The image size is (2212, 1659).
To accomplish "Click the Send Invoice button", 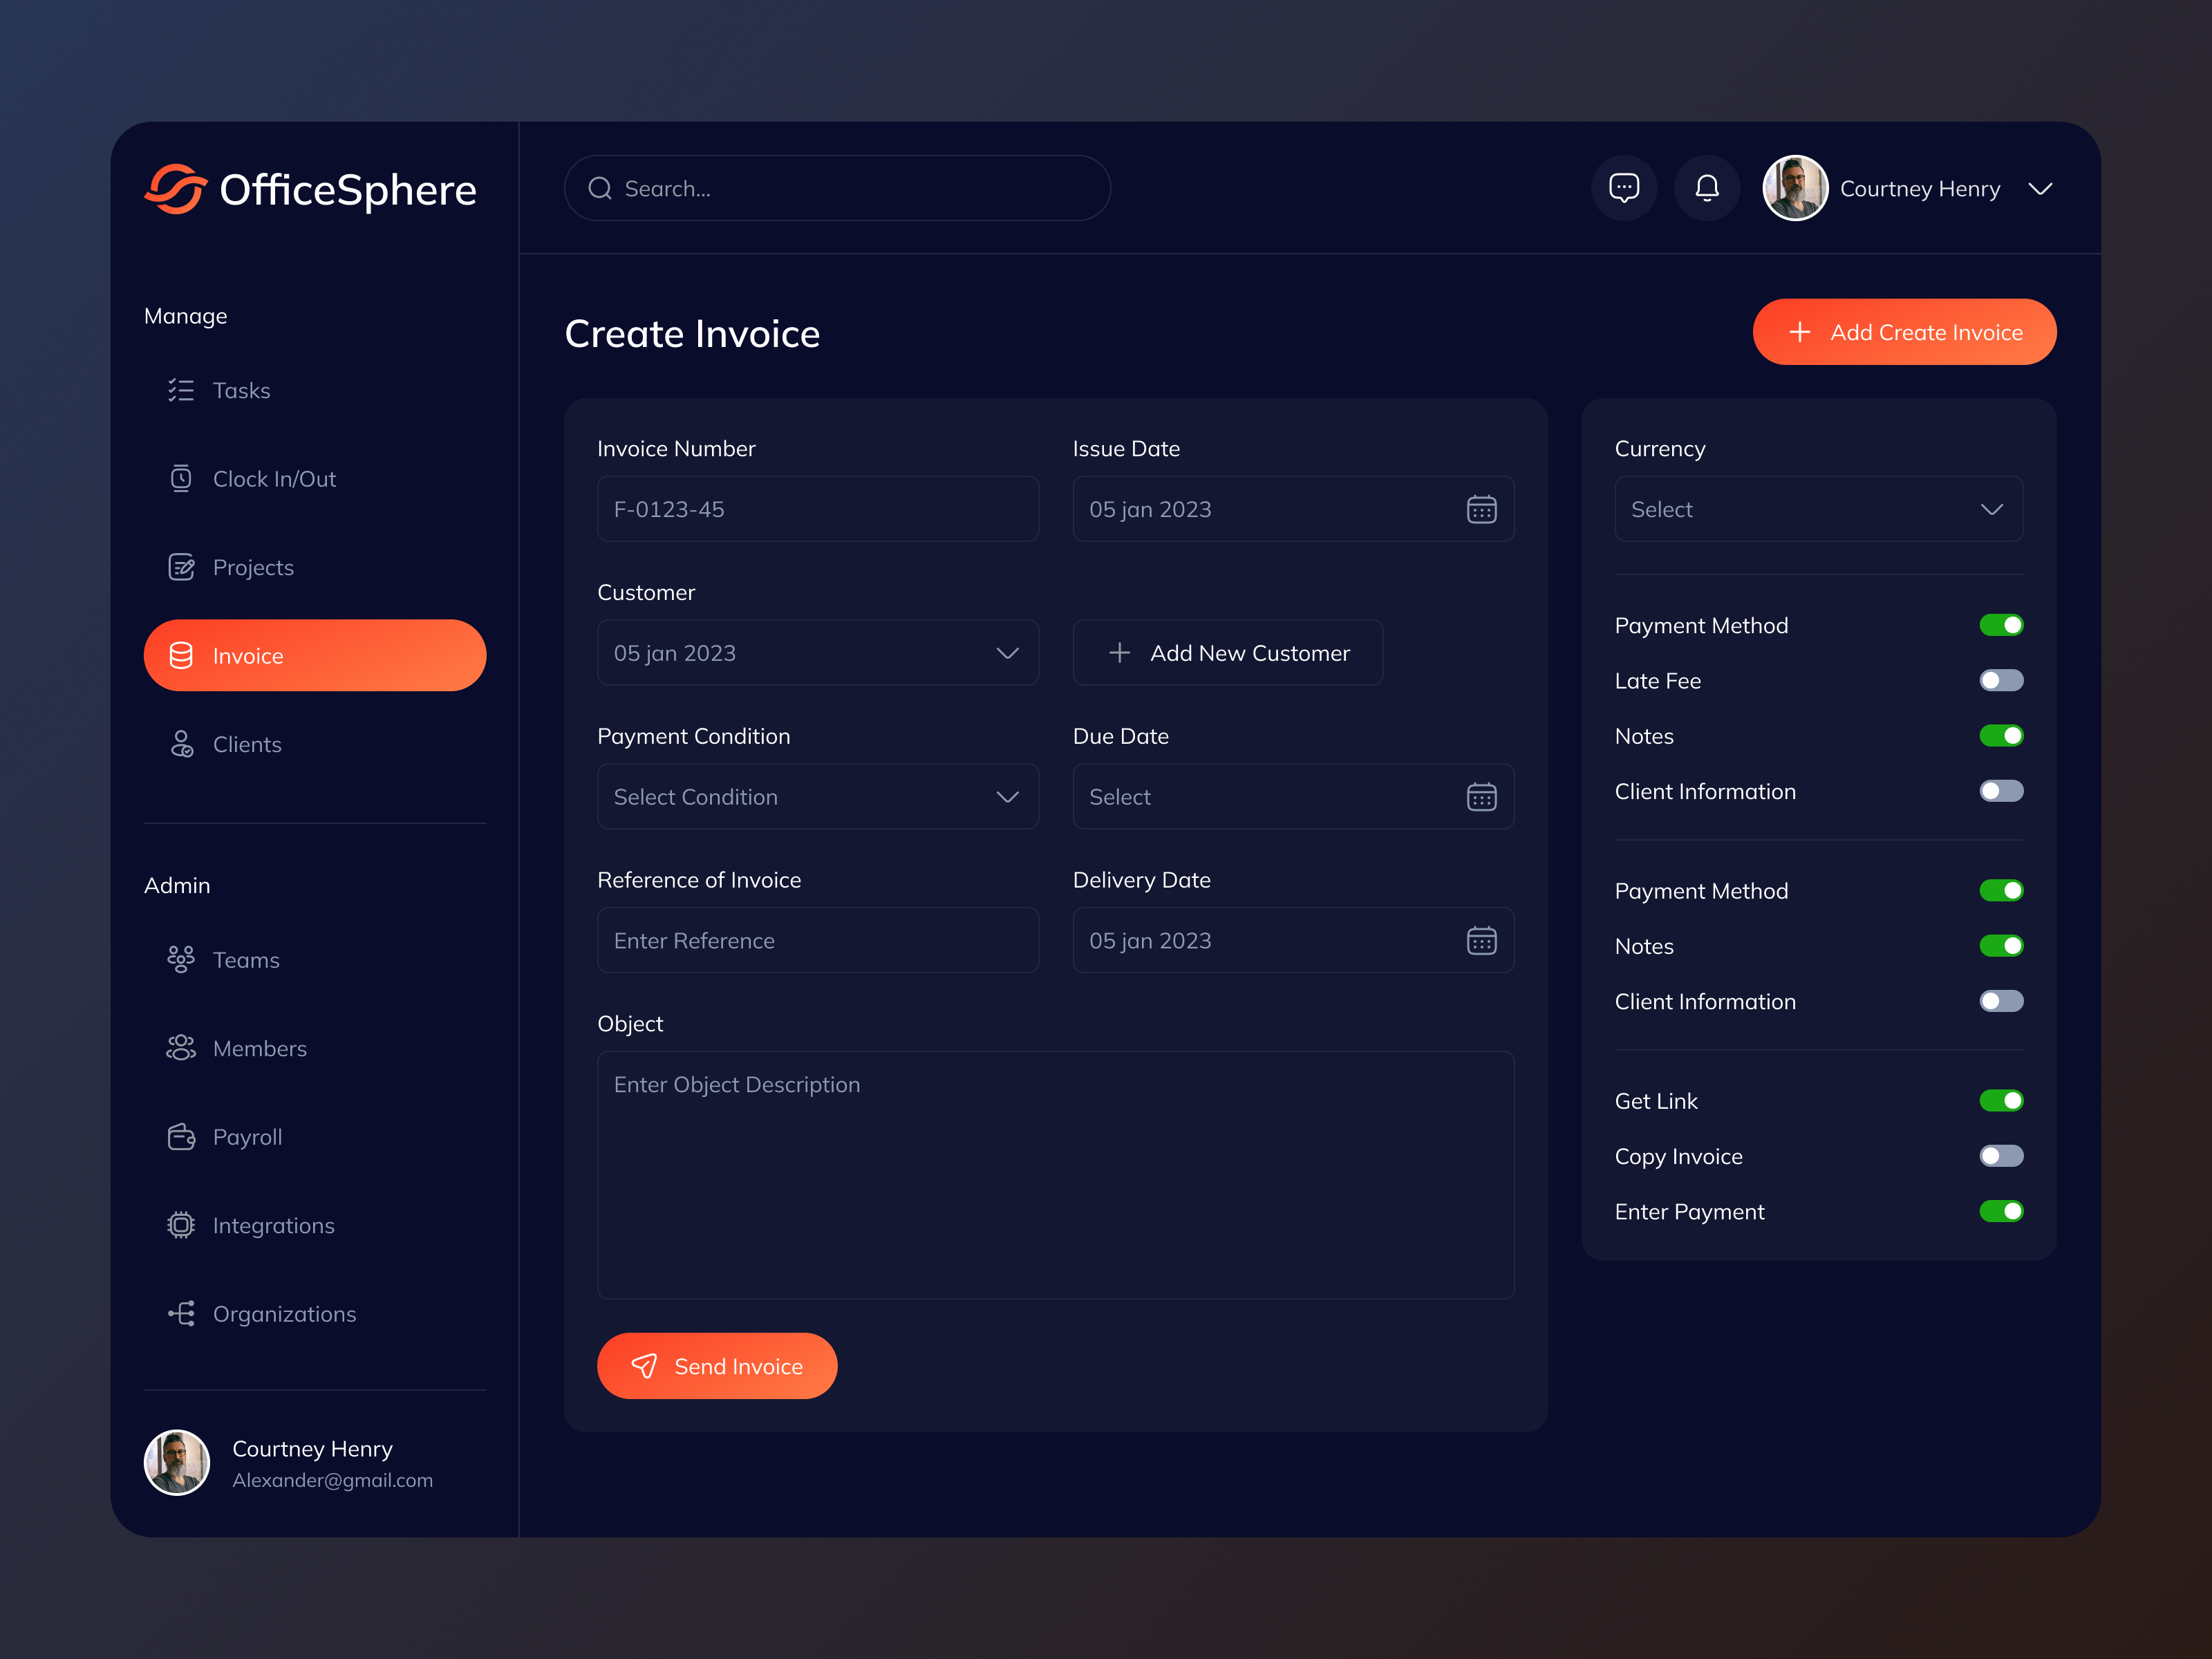I will coord(717,1366).
